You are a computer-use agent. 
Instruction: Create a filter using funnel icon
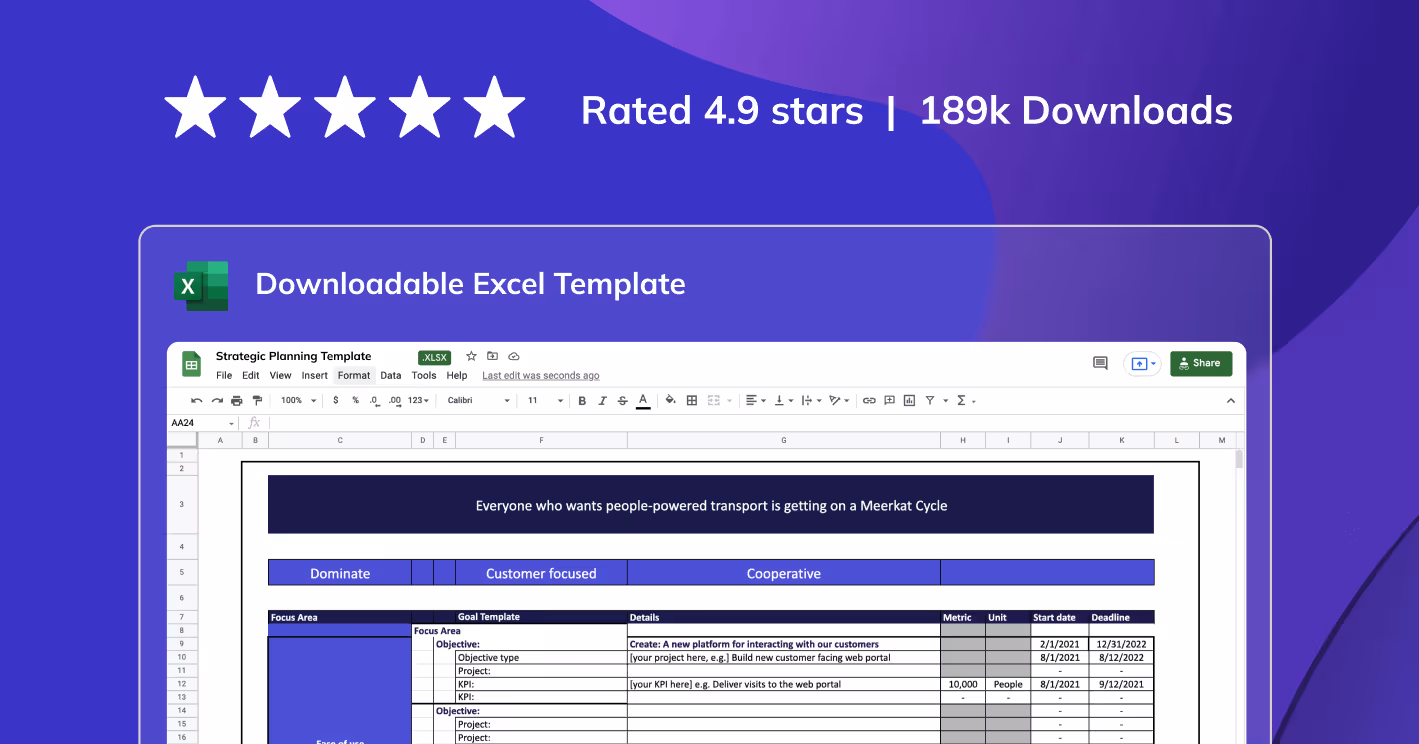click(x=930, y=400)
